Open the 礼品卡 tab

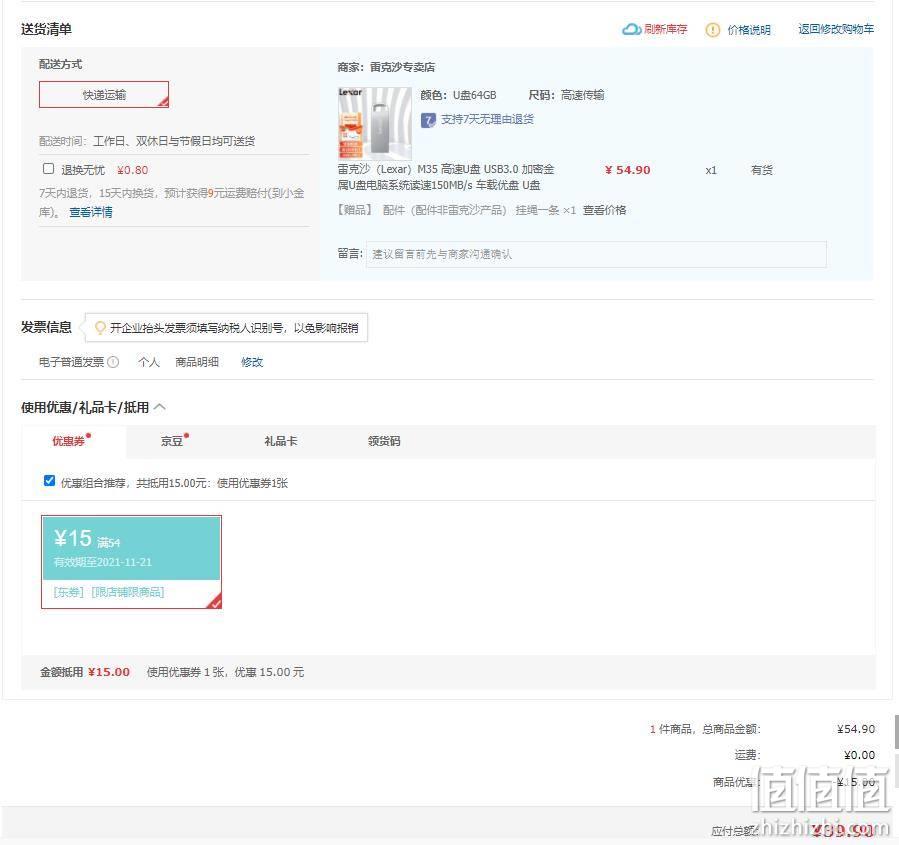coord(281,441)
